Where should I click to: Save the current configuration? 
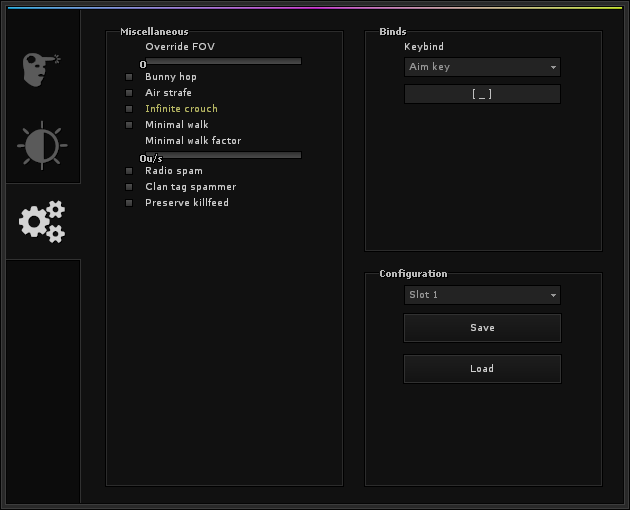click(x=482, y=328)
